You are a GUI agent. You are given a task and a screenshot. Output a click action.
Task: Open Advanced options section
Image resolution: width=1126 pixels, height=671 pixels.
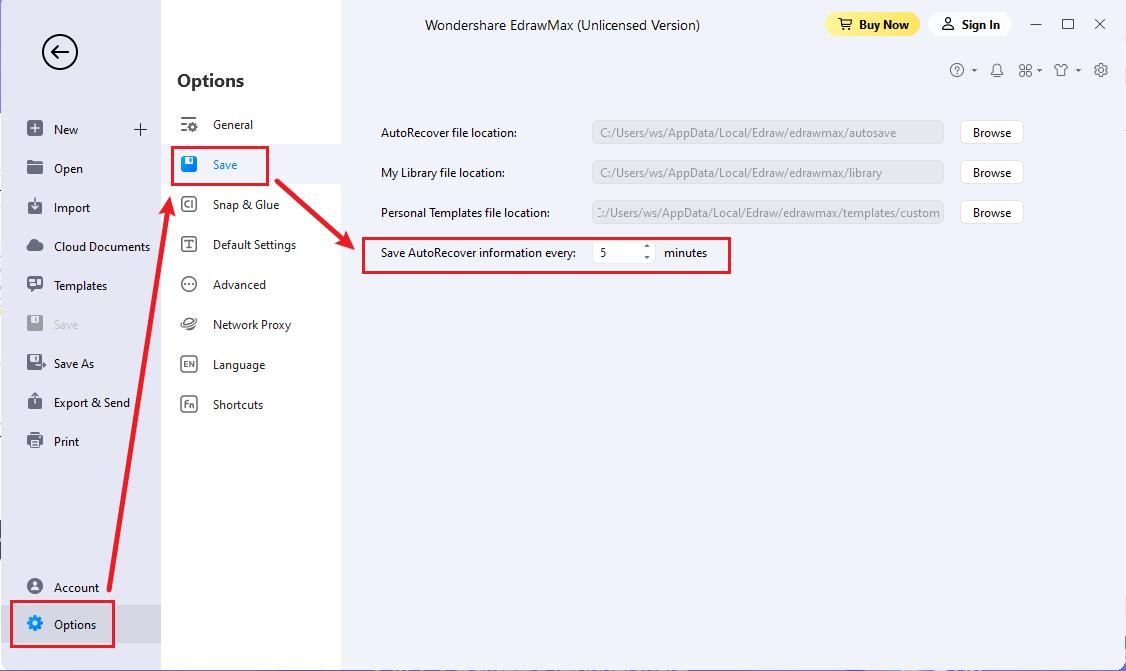click(x=251, y=284)
